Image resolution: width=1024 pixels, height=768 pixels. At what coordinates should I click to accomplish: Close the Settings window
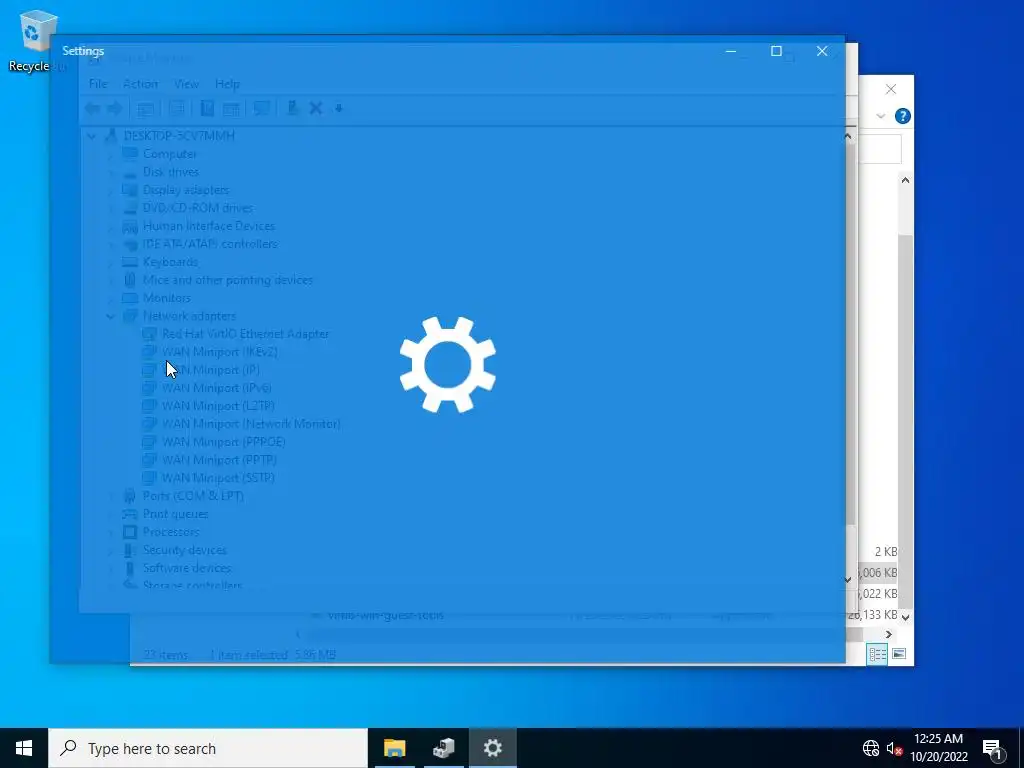[x=822, y=51]
